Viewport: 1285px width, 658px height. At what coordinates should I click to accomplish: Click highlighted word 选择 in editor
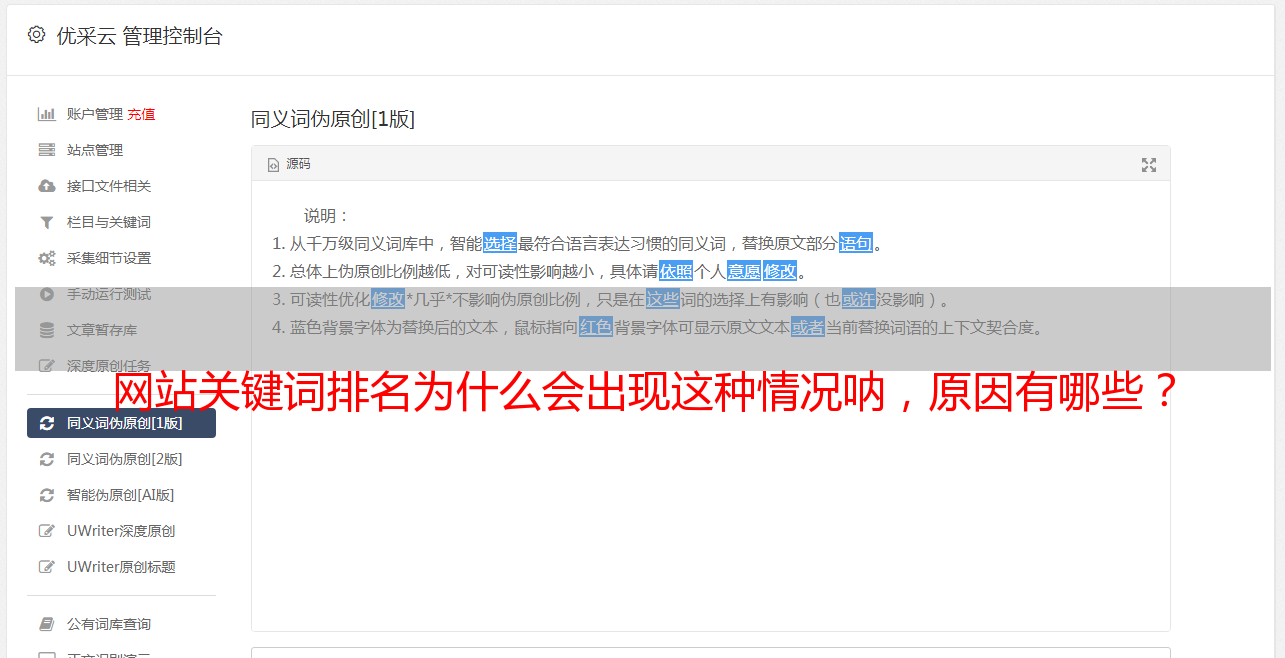coord(500,243)
